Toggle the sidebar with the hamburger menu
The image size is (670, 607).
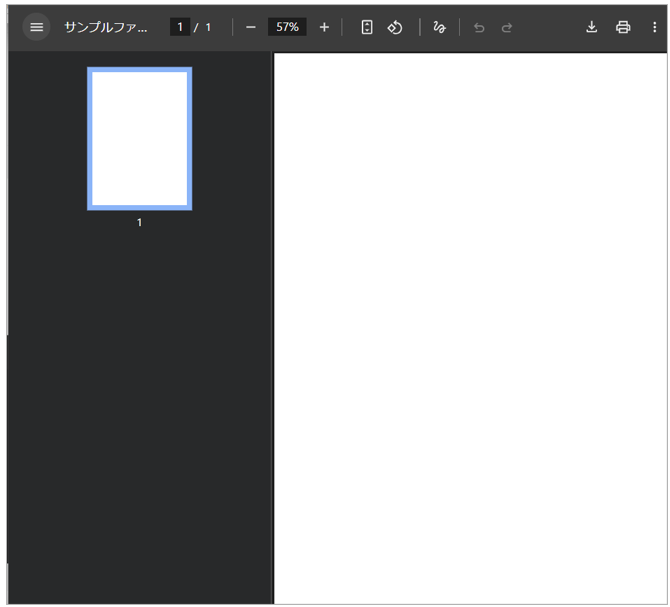pyautogui.click(x=37, y=27)
